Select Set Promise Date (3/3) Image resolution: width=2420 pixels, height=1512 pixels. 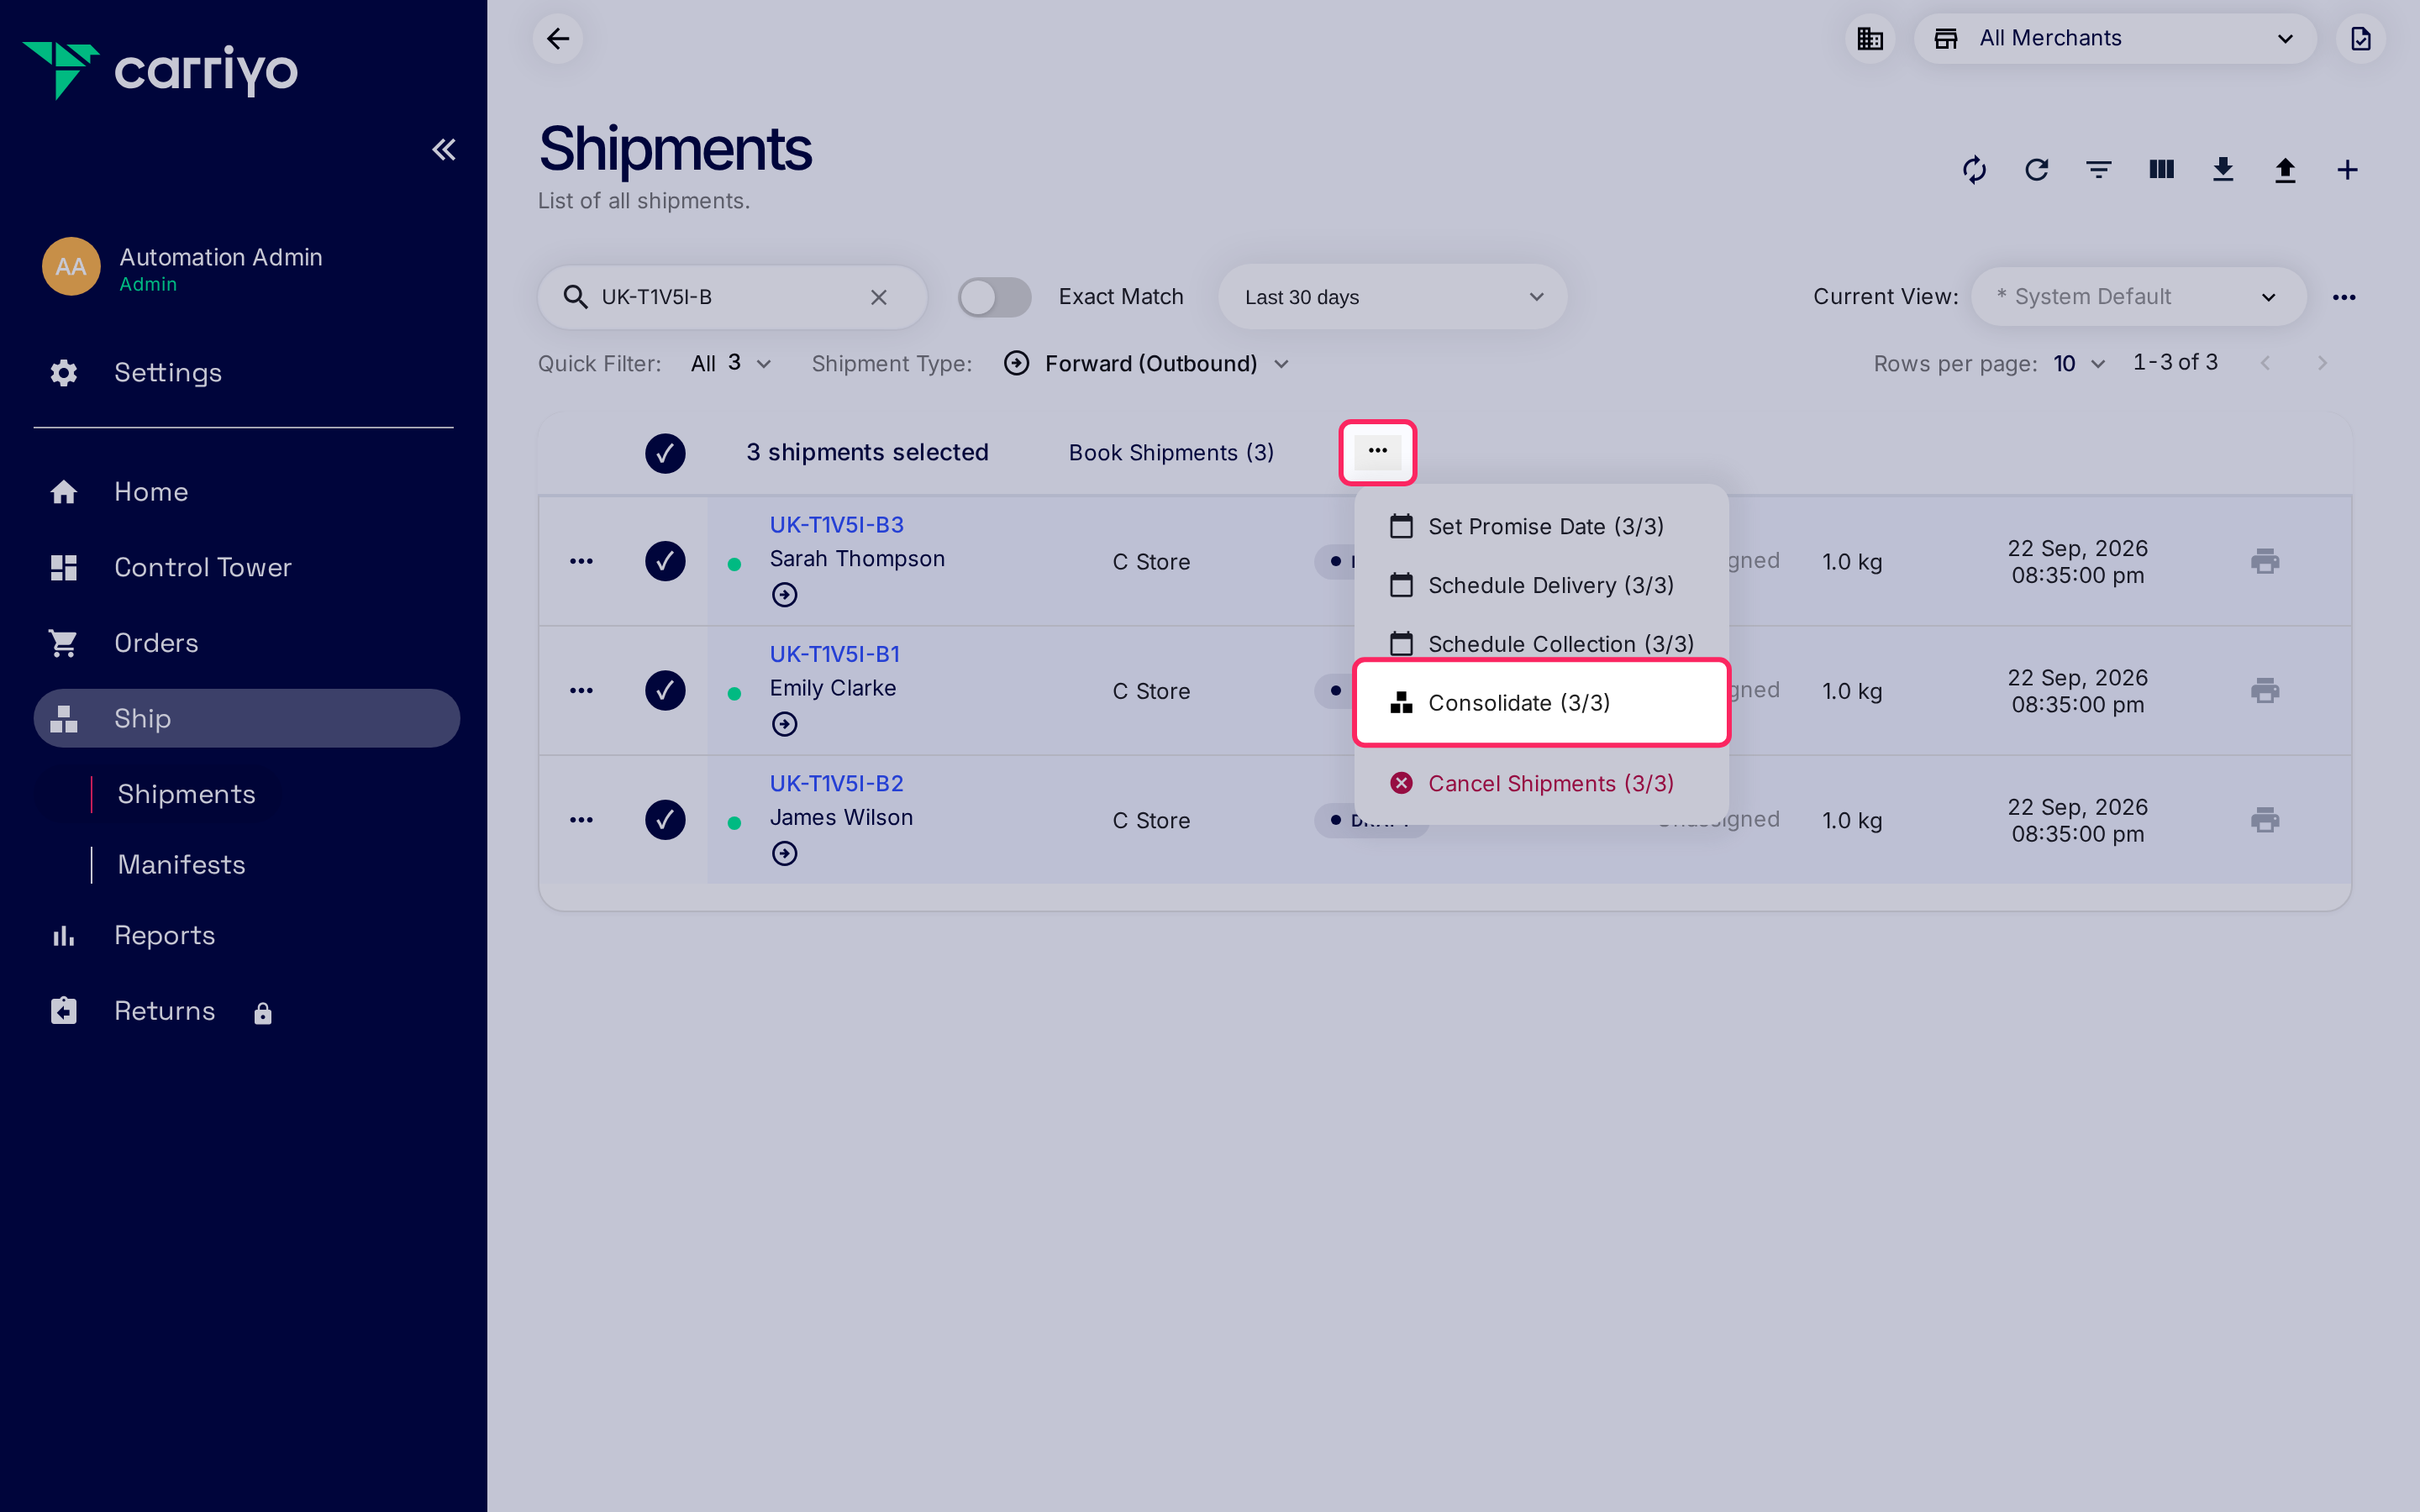point(1541,526)
